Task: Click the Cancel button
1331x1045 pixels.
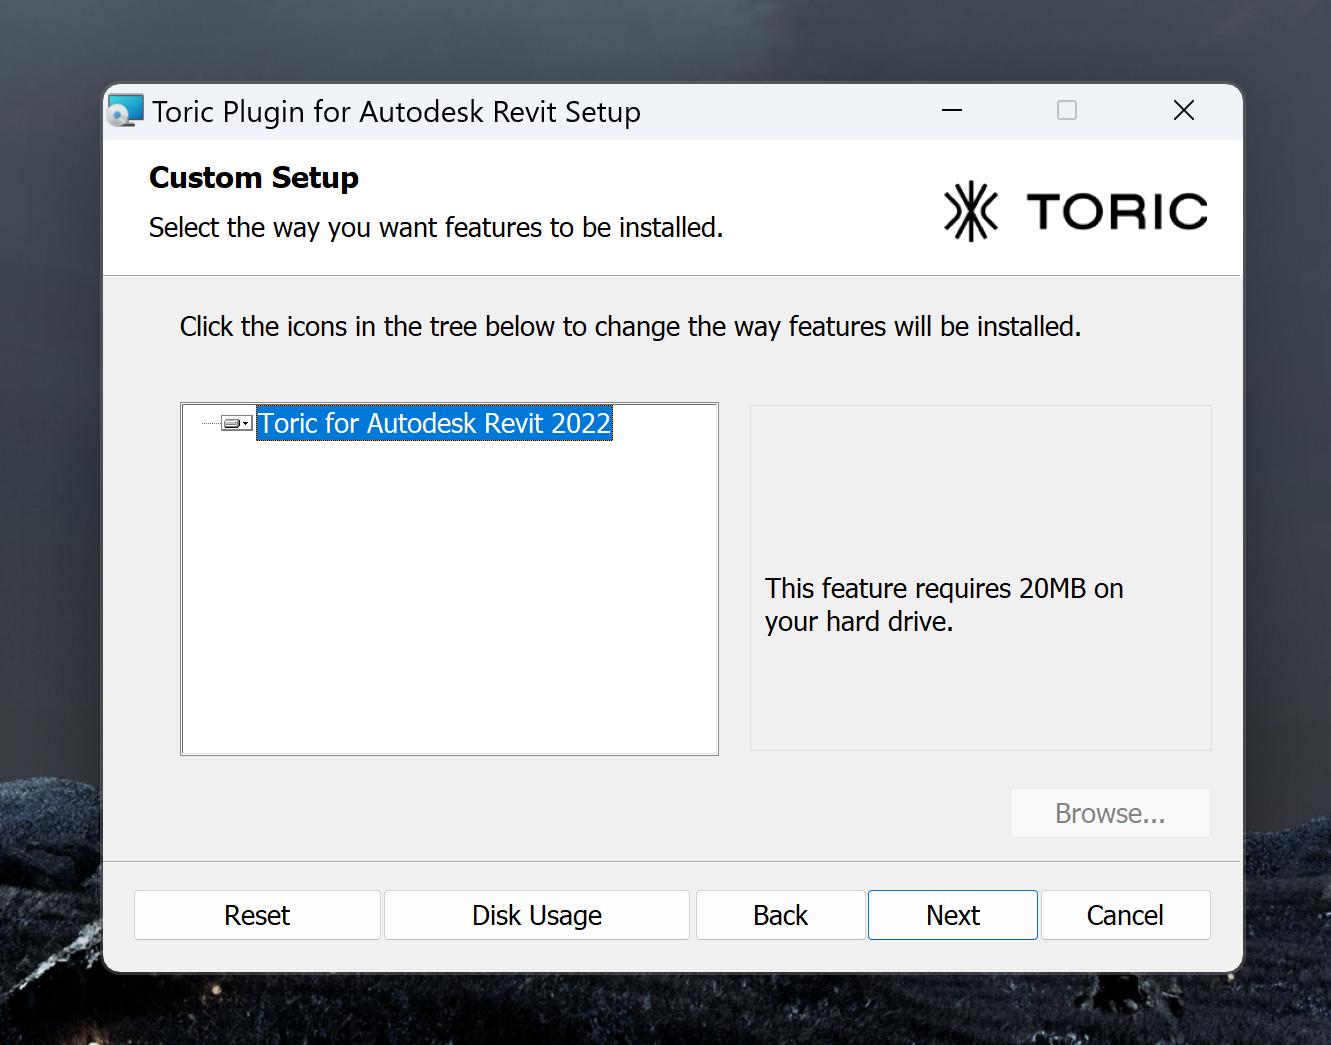Action: click(x=1125, y=915)
